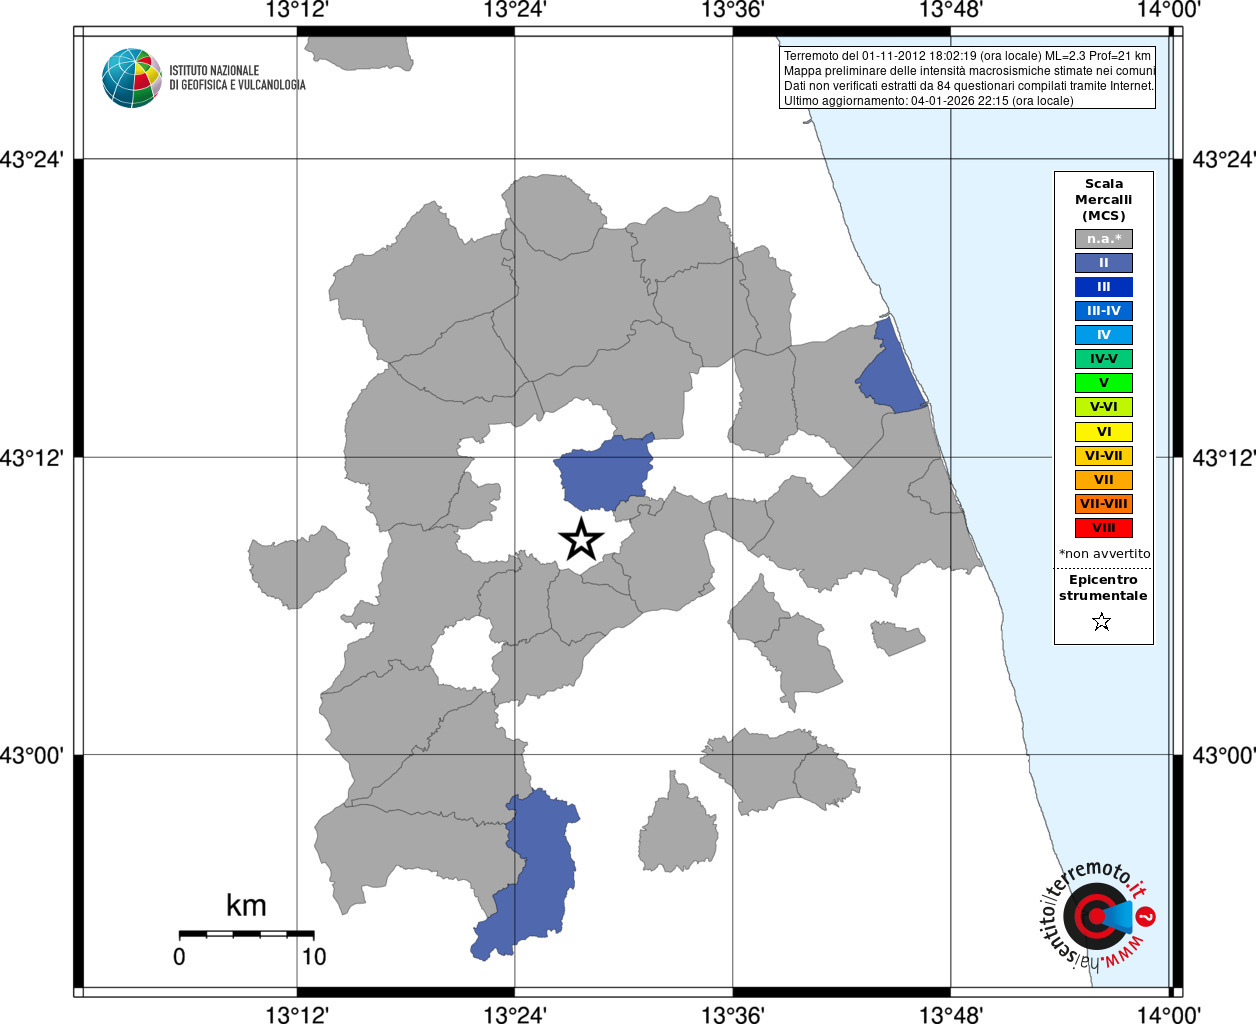The height and width of the screenshot is (1024, 1256).
Task: Click the '0' scale bar value
Action: pyautogui.click(x=179, y=957)
